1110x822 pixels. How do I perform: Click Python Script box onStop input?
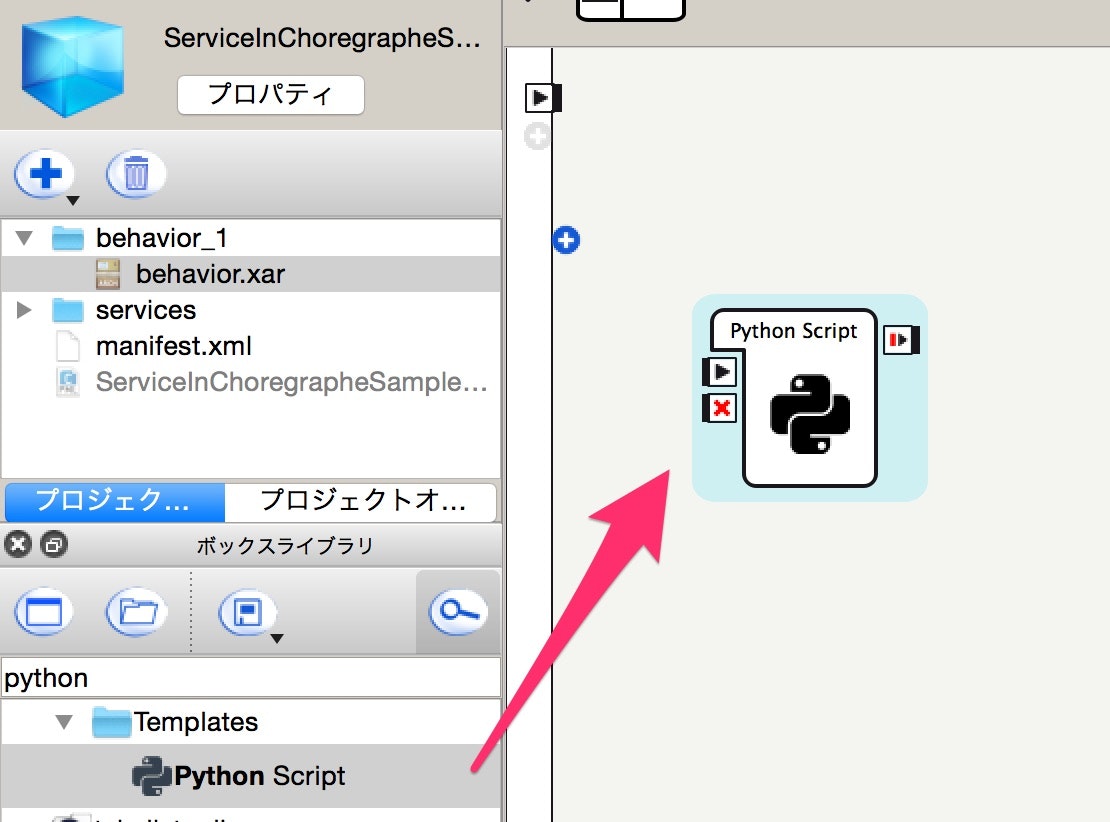coord(719,408)
